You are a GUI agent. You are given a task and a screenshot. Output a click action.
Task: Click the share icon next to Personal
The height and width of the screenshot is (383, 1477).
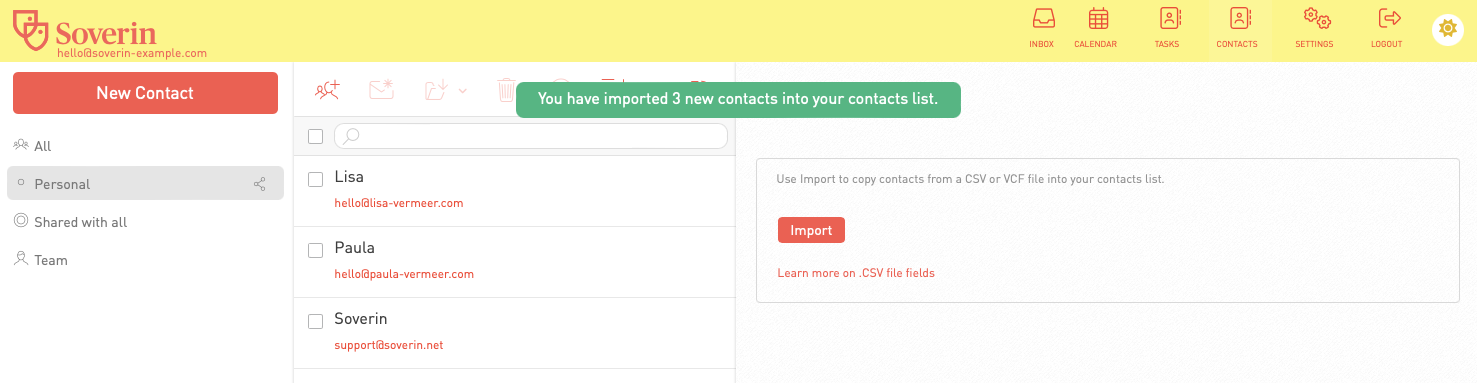(x=260, y=184)
